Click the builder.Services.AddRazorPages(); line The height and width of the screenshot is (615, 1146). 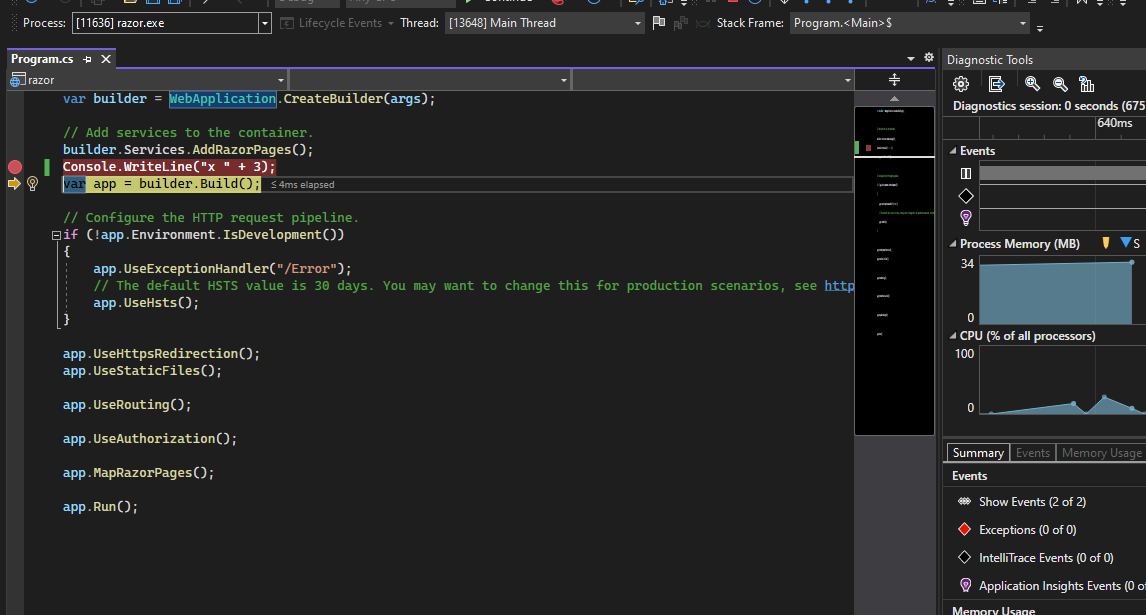pyautogui.click(x=188, y=150)
